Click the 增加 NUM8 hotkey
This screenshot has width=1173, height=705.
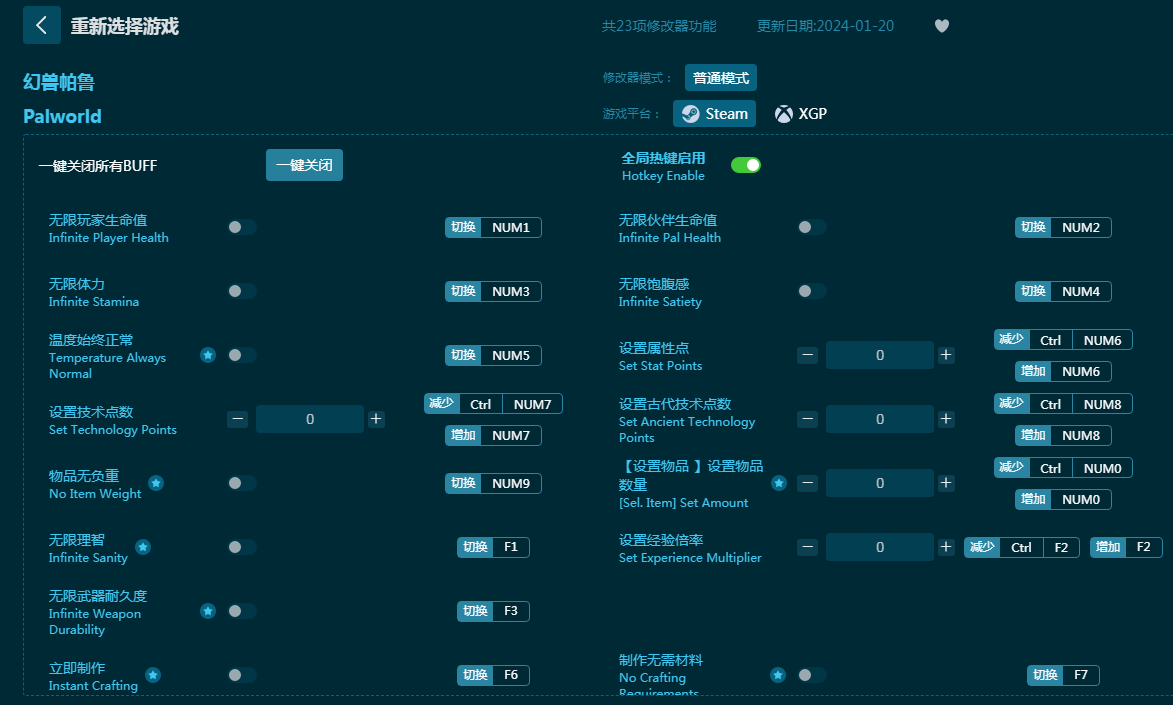click(1063, 436)
